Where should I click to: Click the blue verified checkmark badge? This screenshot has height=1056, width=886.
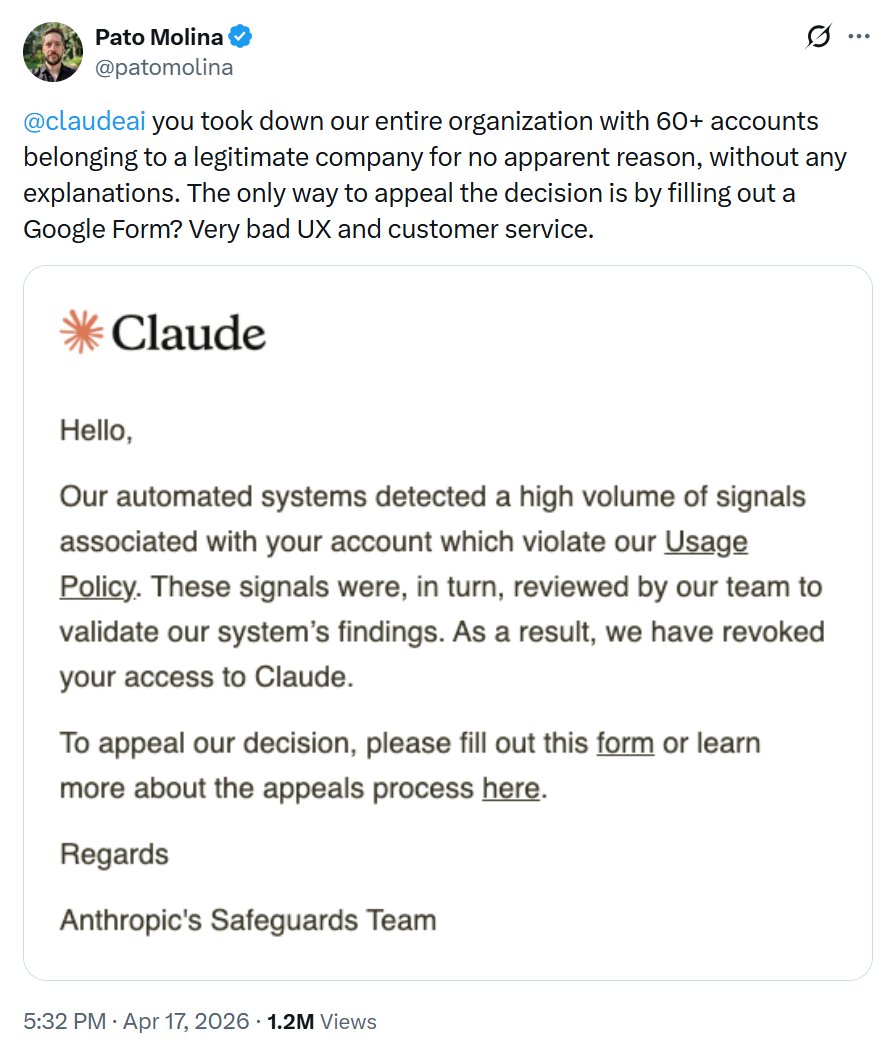click(241, 38)
